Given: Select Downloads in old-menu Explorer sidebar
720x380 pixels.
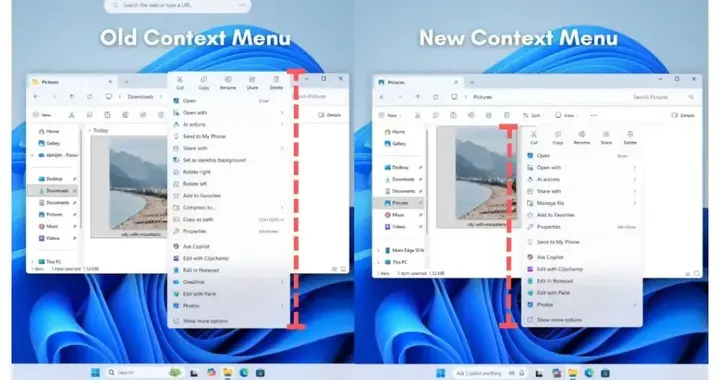Looking at the screenshot, I should click(x=53, y=190).
